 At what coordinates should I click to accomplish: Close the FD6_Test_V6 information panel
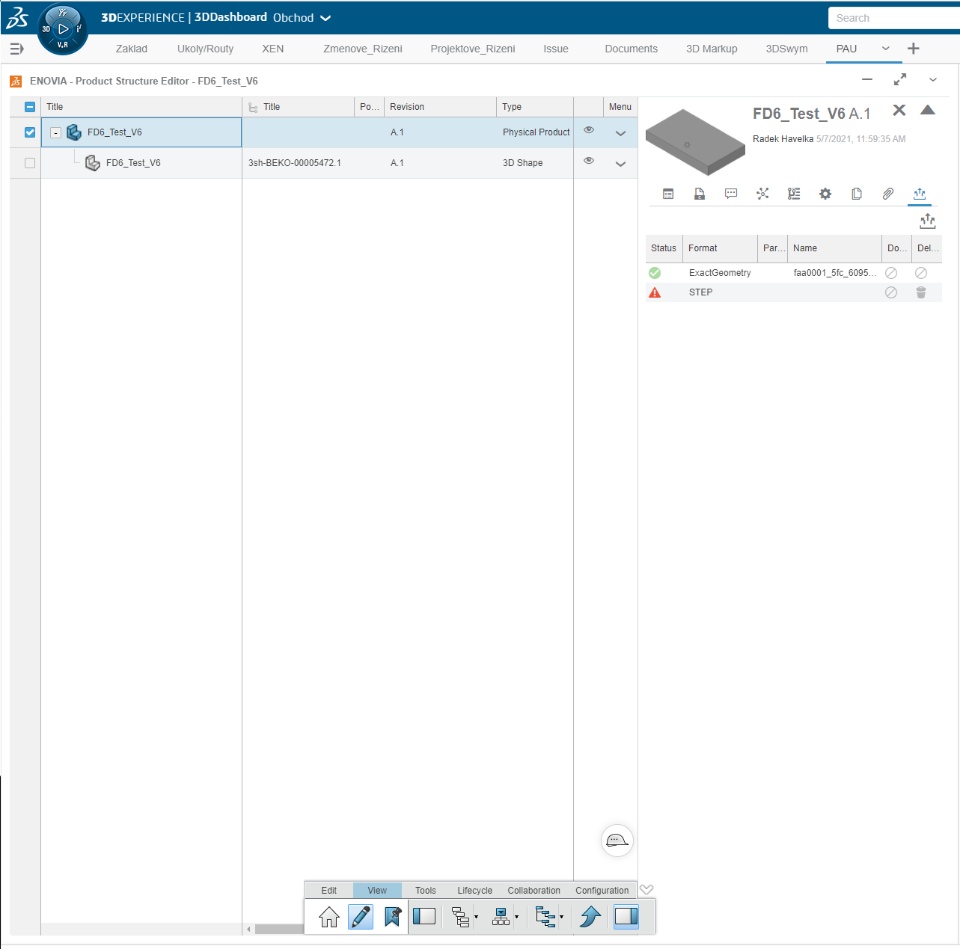pyautogui.click(x=899, y=110)
